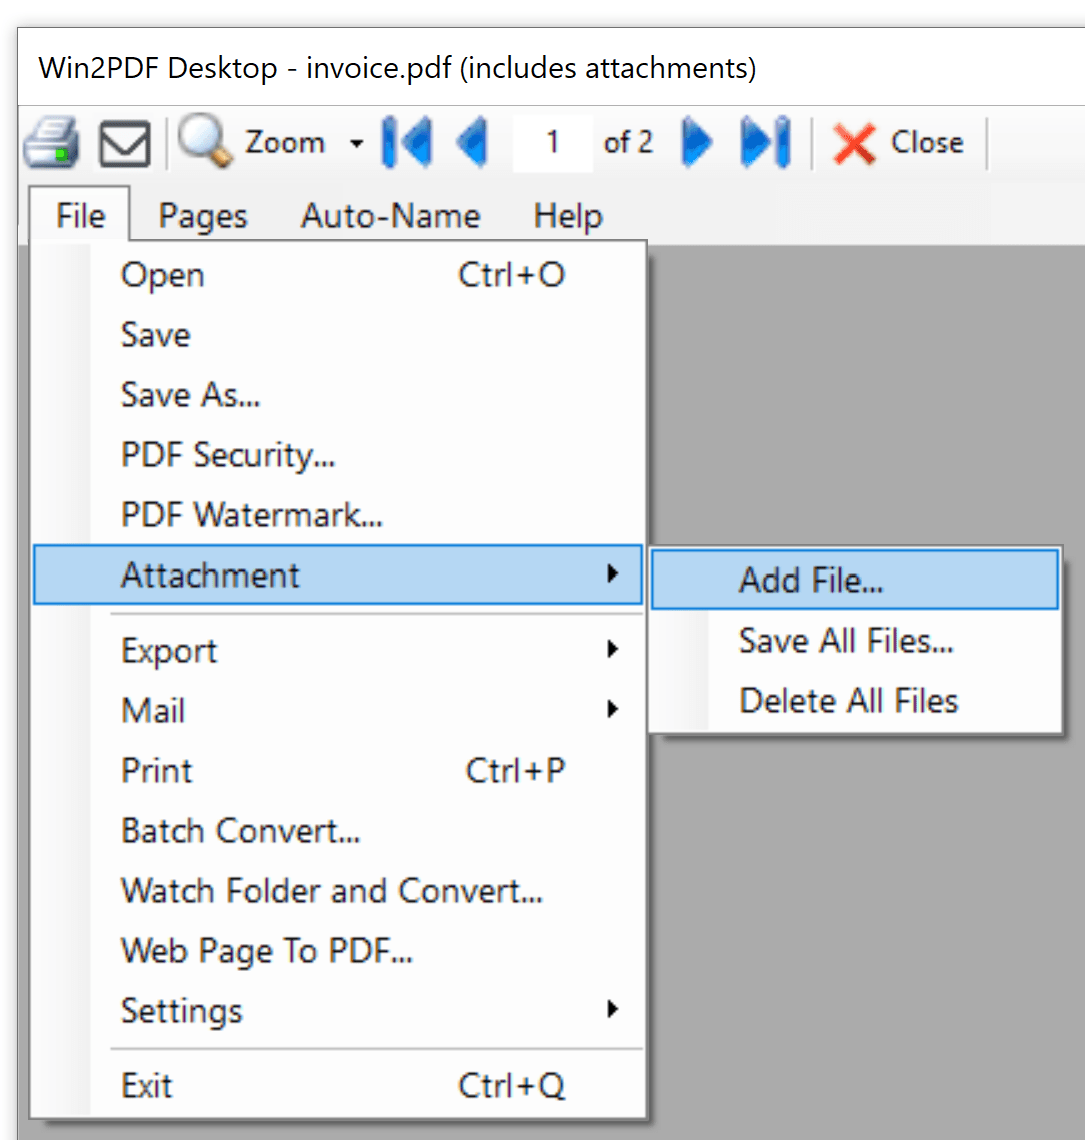Open the Pages menu

click(203, 216)
